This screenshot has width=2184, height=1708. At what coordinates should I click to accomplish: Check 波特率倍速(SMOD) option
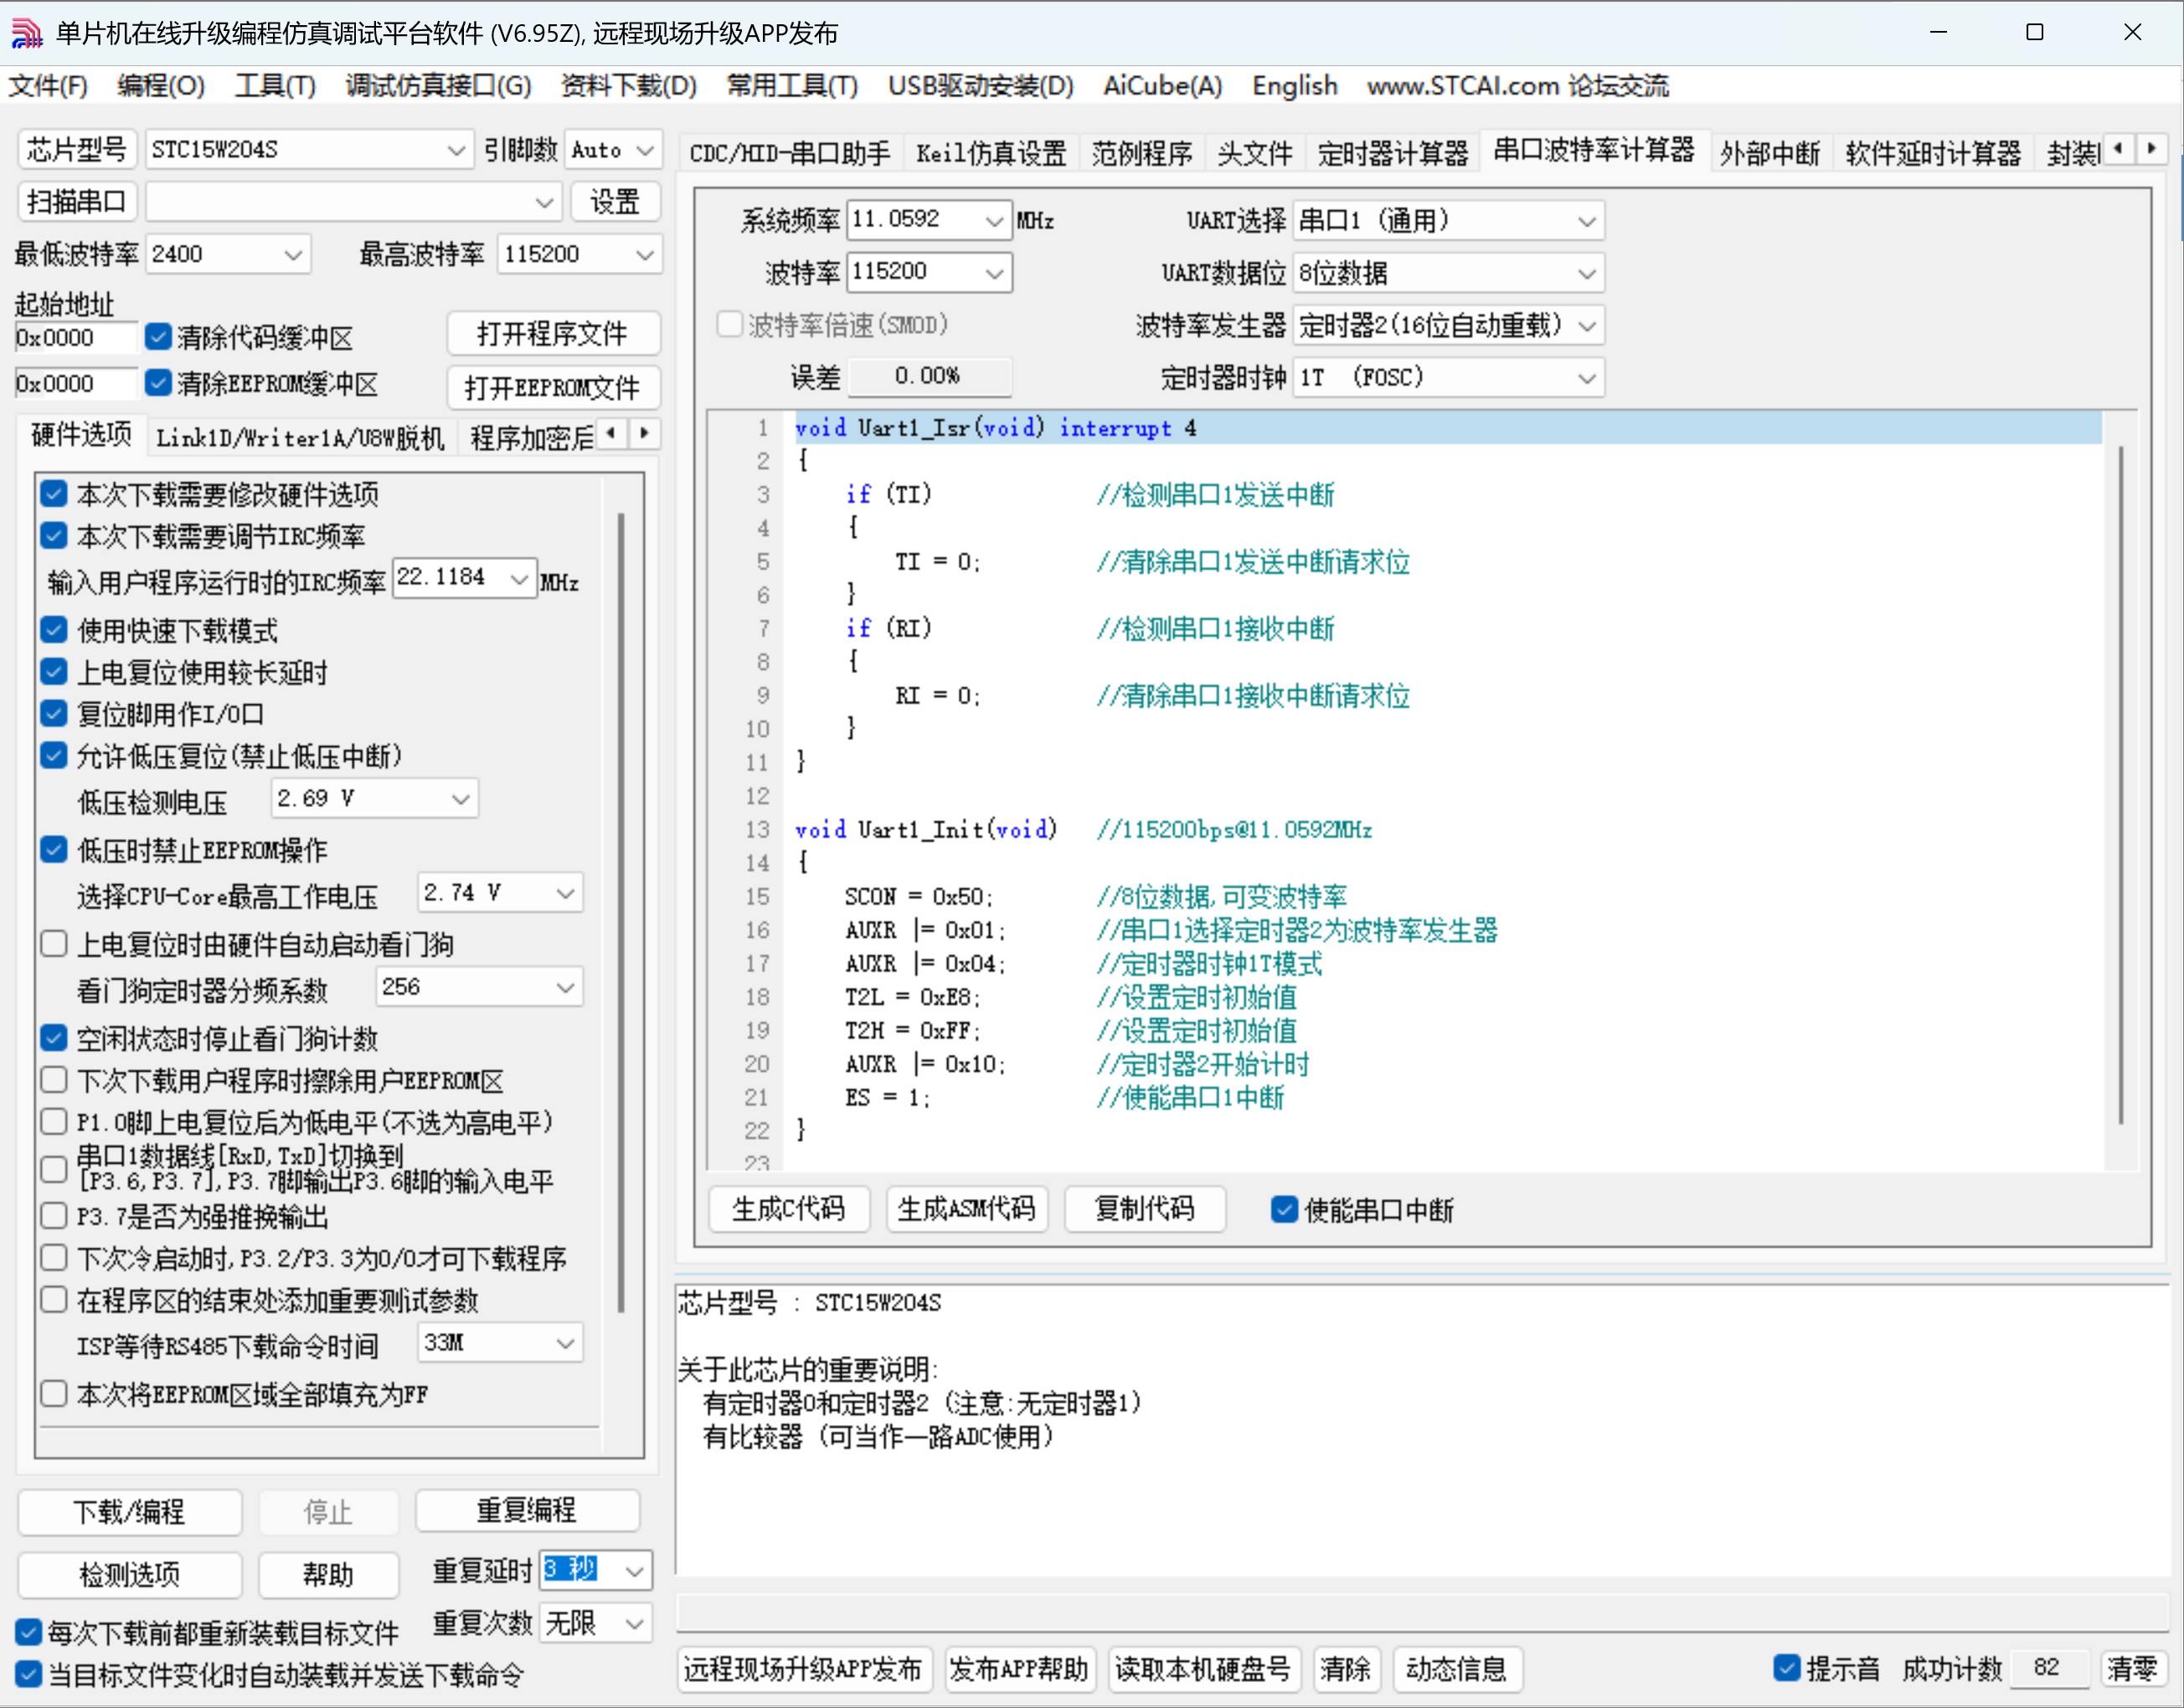point(730,325)
